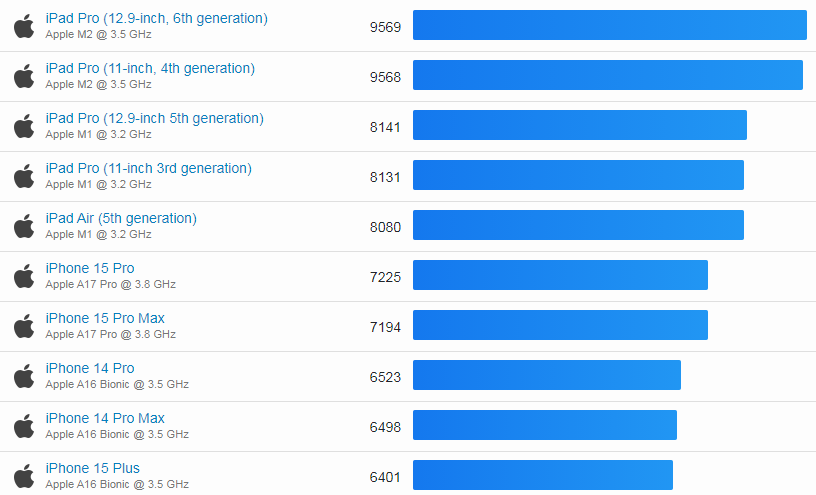
Task: Select the Apple logo next to iPhone 15 Pro Max
Action: (24, 326)
